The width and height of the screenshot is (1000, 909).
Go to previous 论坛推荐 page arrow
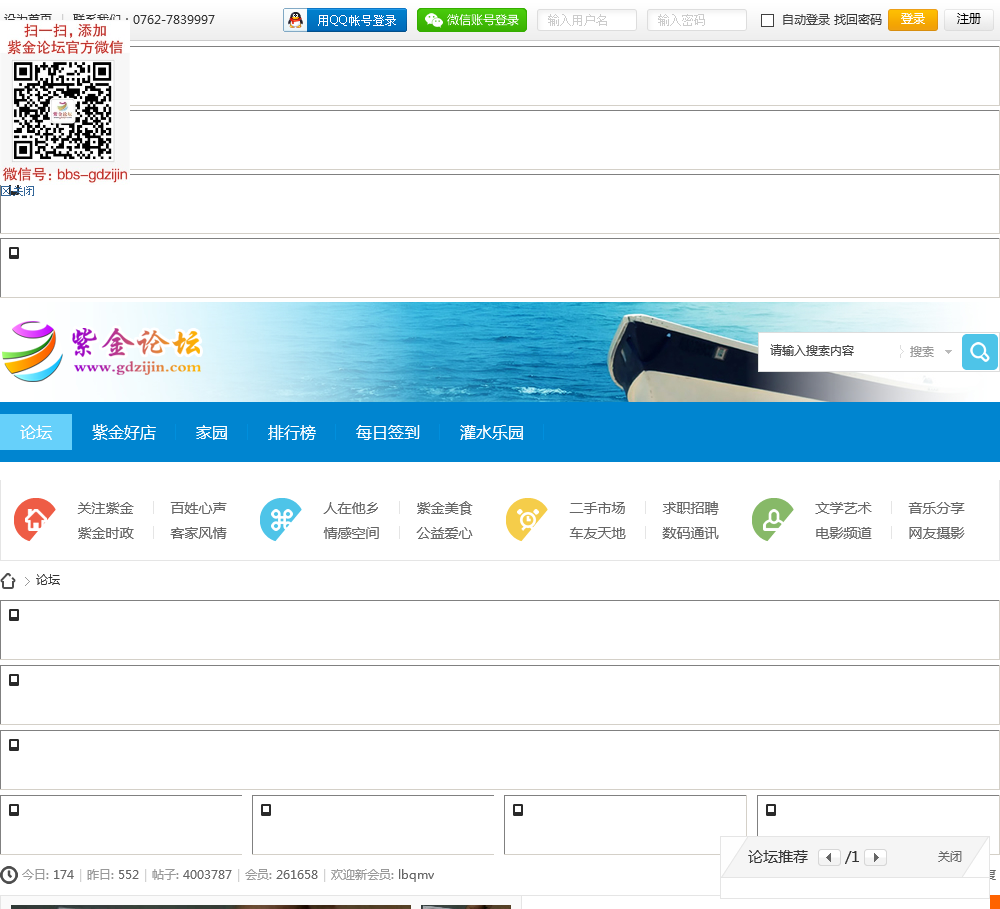tap(829, 857)
